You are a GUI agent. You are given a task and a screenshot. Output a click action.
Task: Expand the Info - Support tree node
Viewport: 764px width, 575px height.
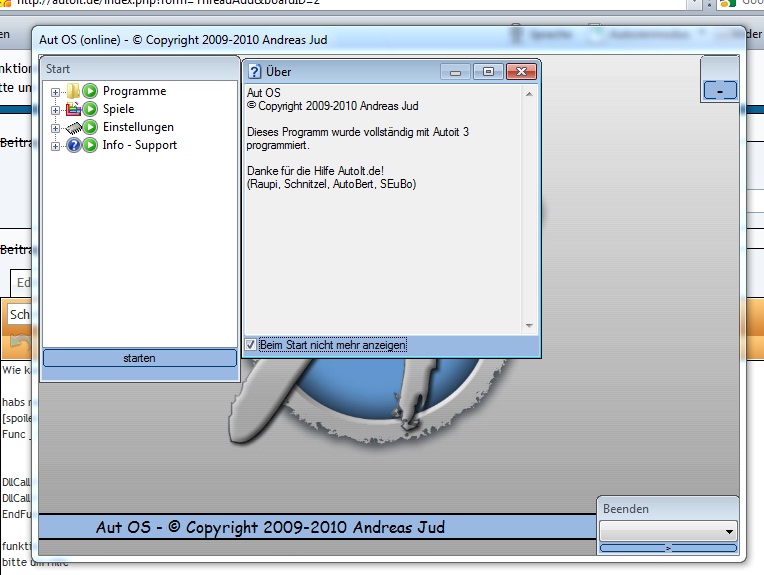[55, 146]
